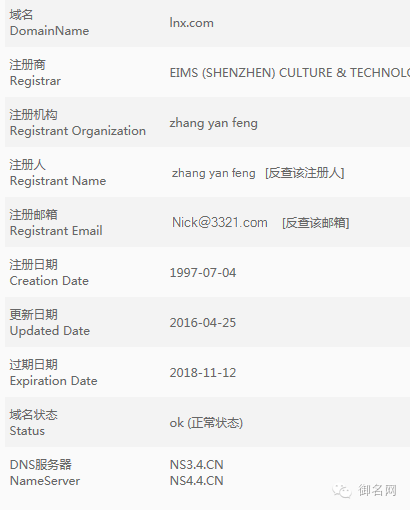Click the status value ok (正常状态)
This screenshot has width=410, height=510.
click(x=206, y=423)
